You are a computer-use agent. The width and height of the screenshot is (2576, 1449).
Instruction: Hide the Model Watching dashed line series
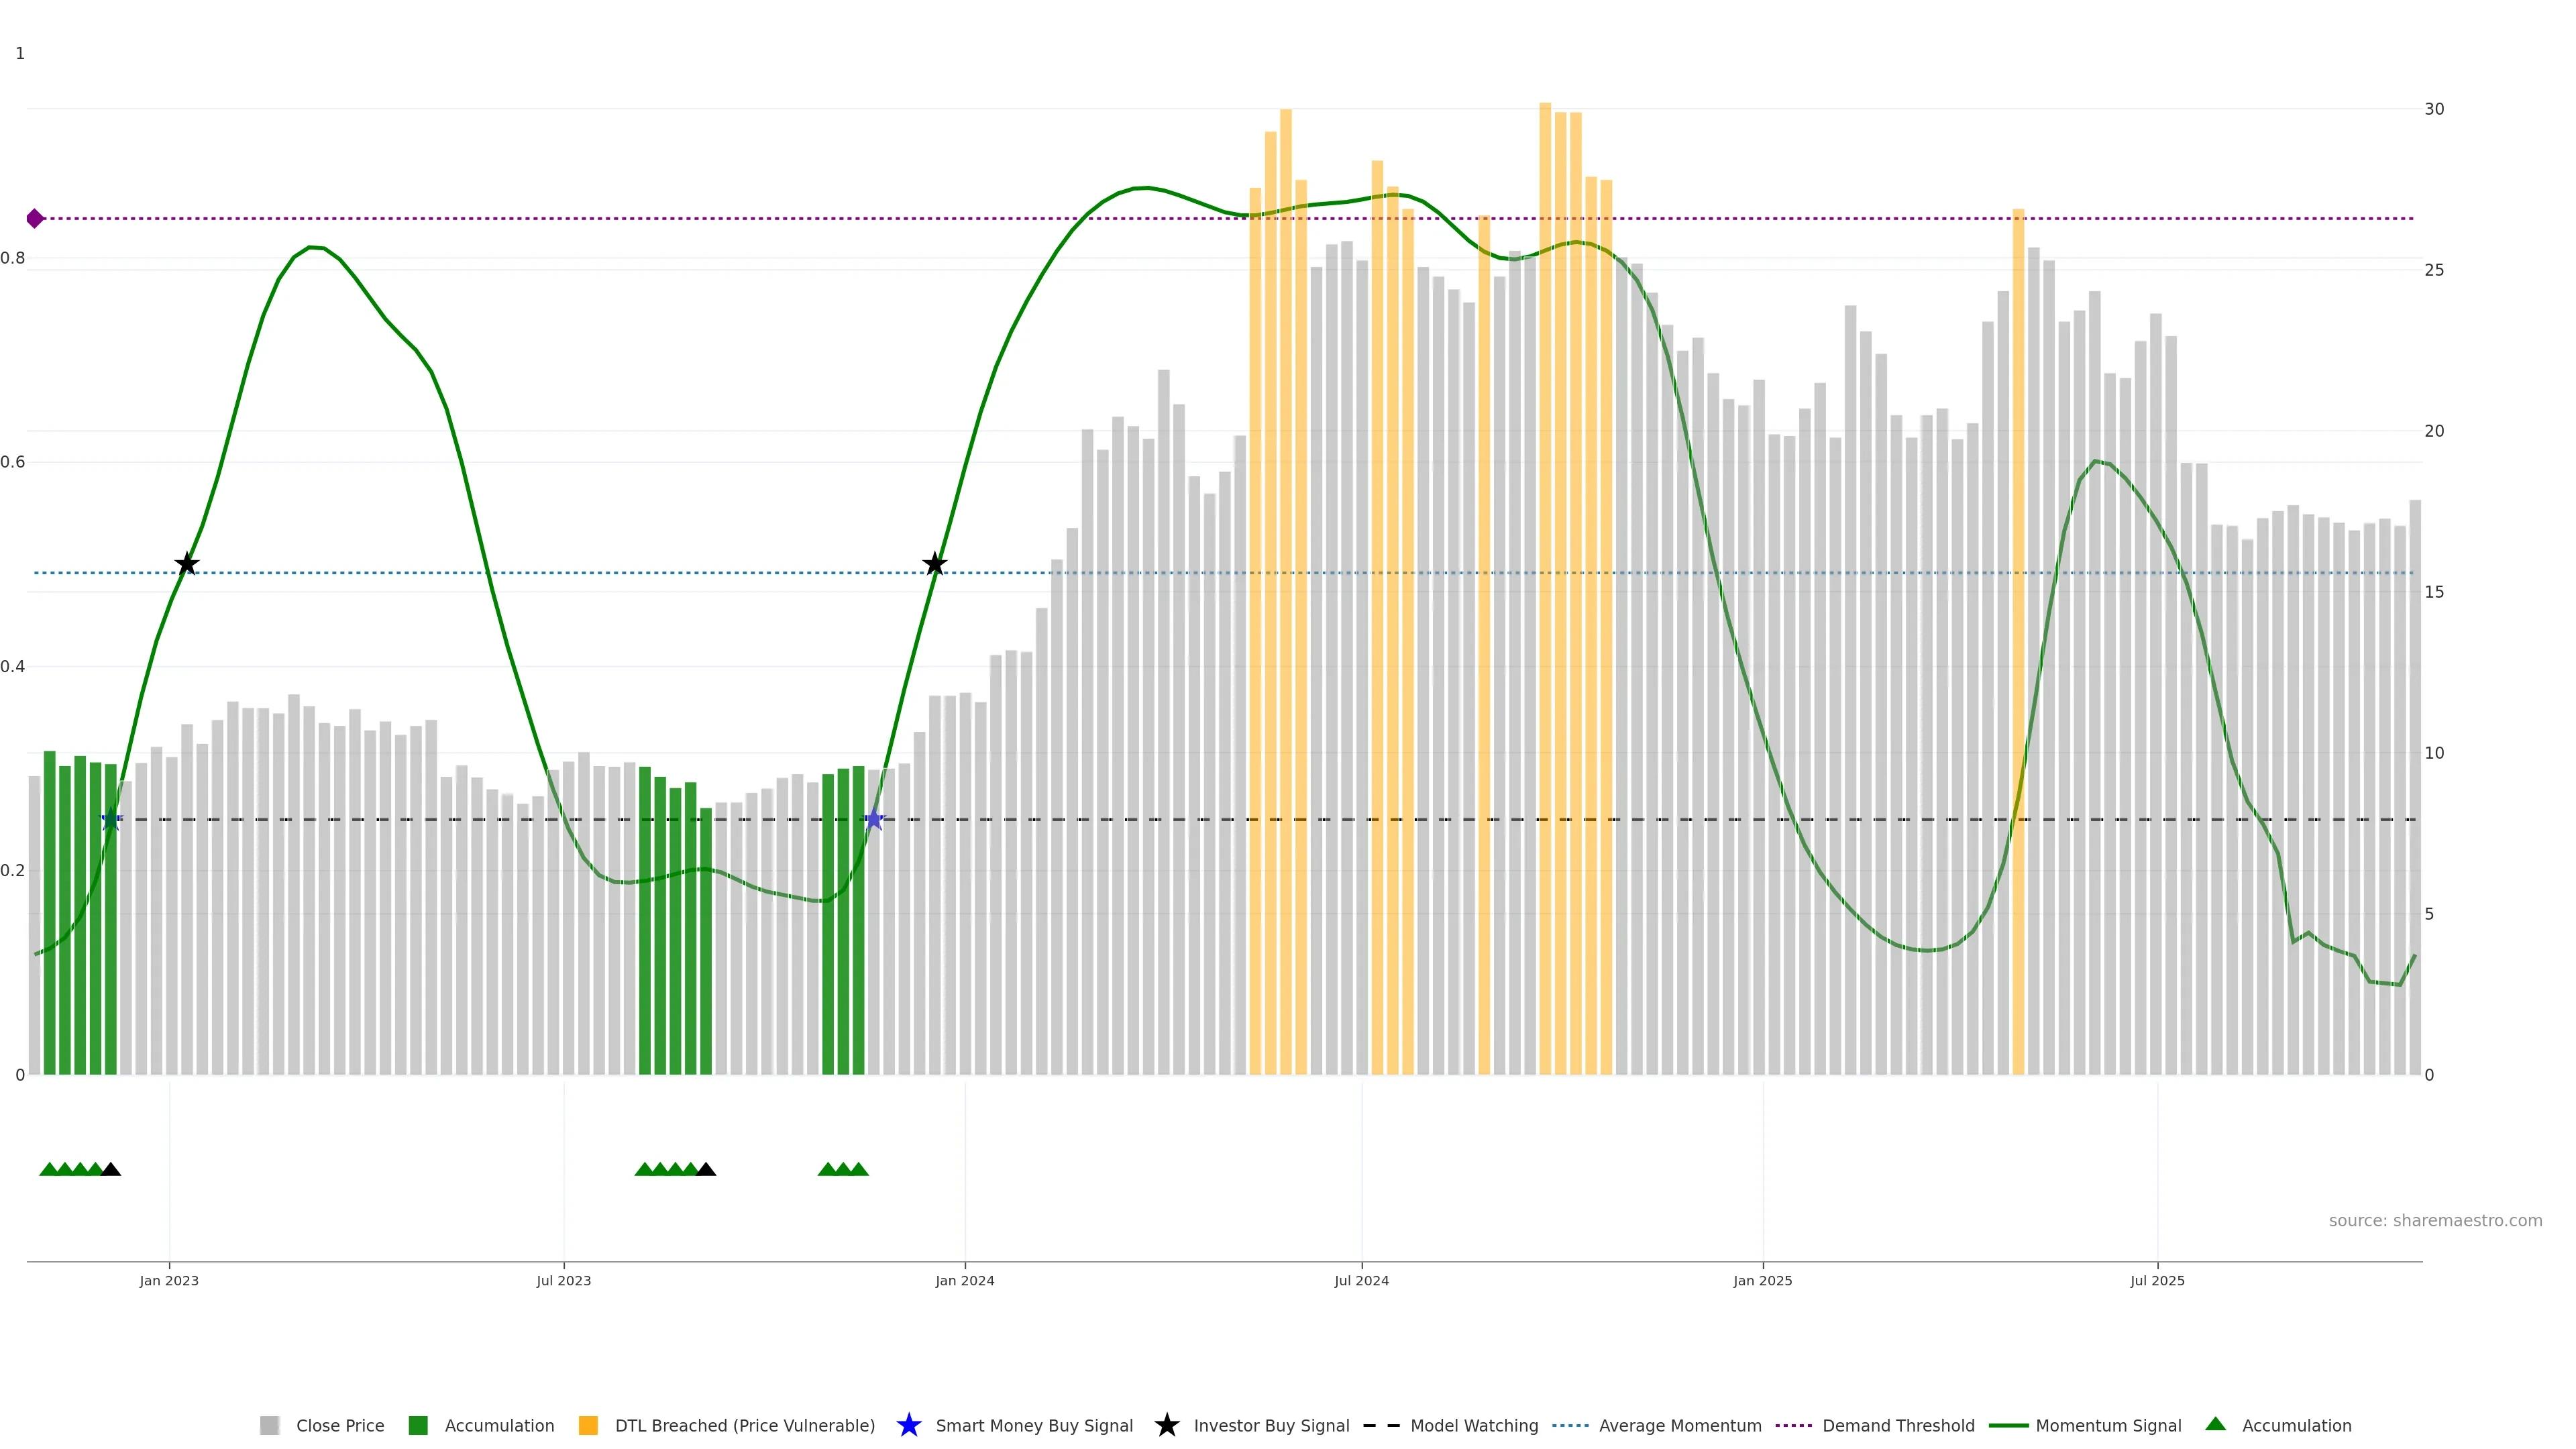pos(1473,1425)
